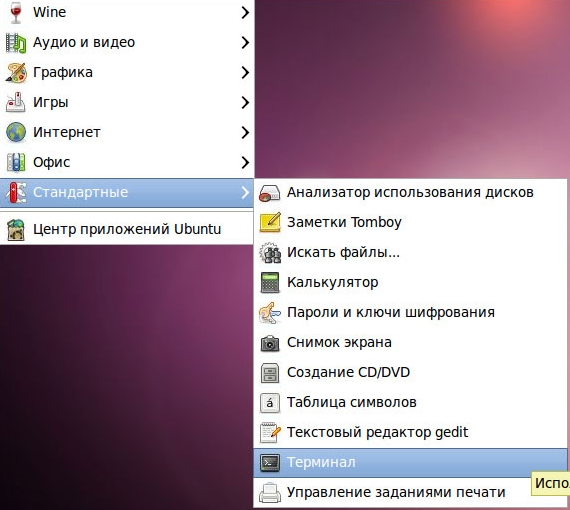The width and height of the screenshot is (570, 510).
Task: Click the Tomboy notes icon
Action: pyautogui.click(x=269, y=222)
